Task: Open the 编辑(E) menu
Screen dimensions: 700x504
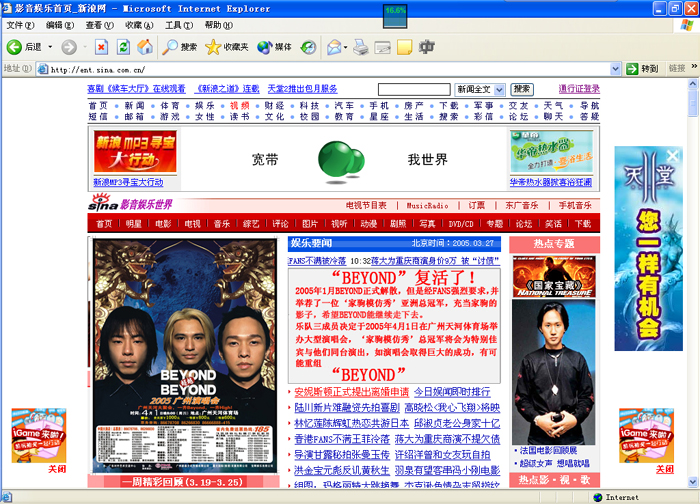Action: coord(60,25)
